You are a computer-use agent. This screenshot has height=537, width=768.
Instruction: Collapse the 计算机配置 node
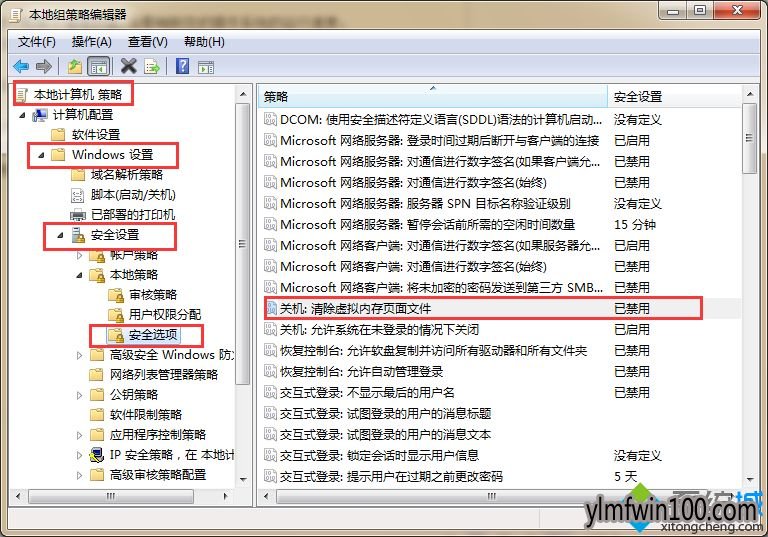coord(22,115)
